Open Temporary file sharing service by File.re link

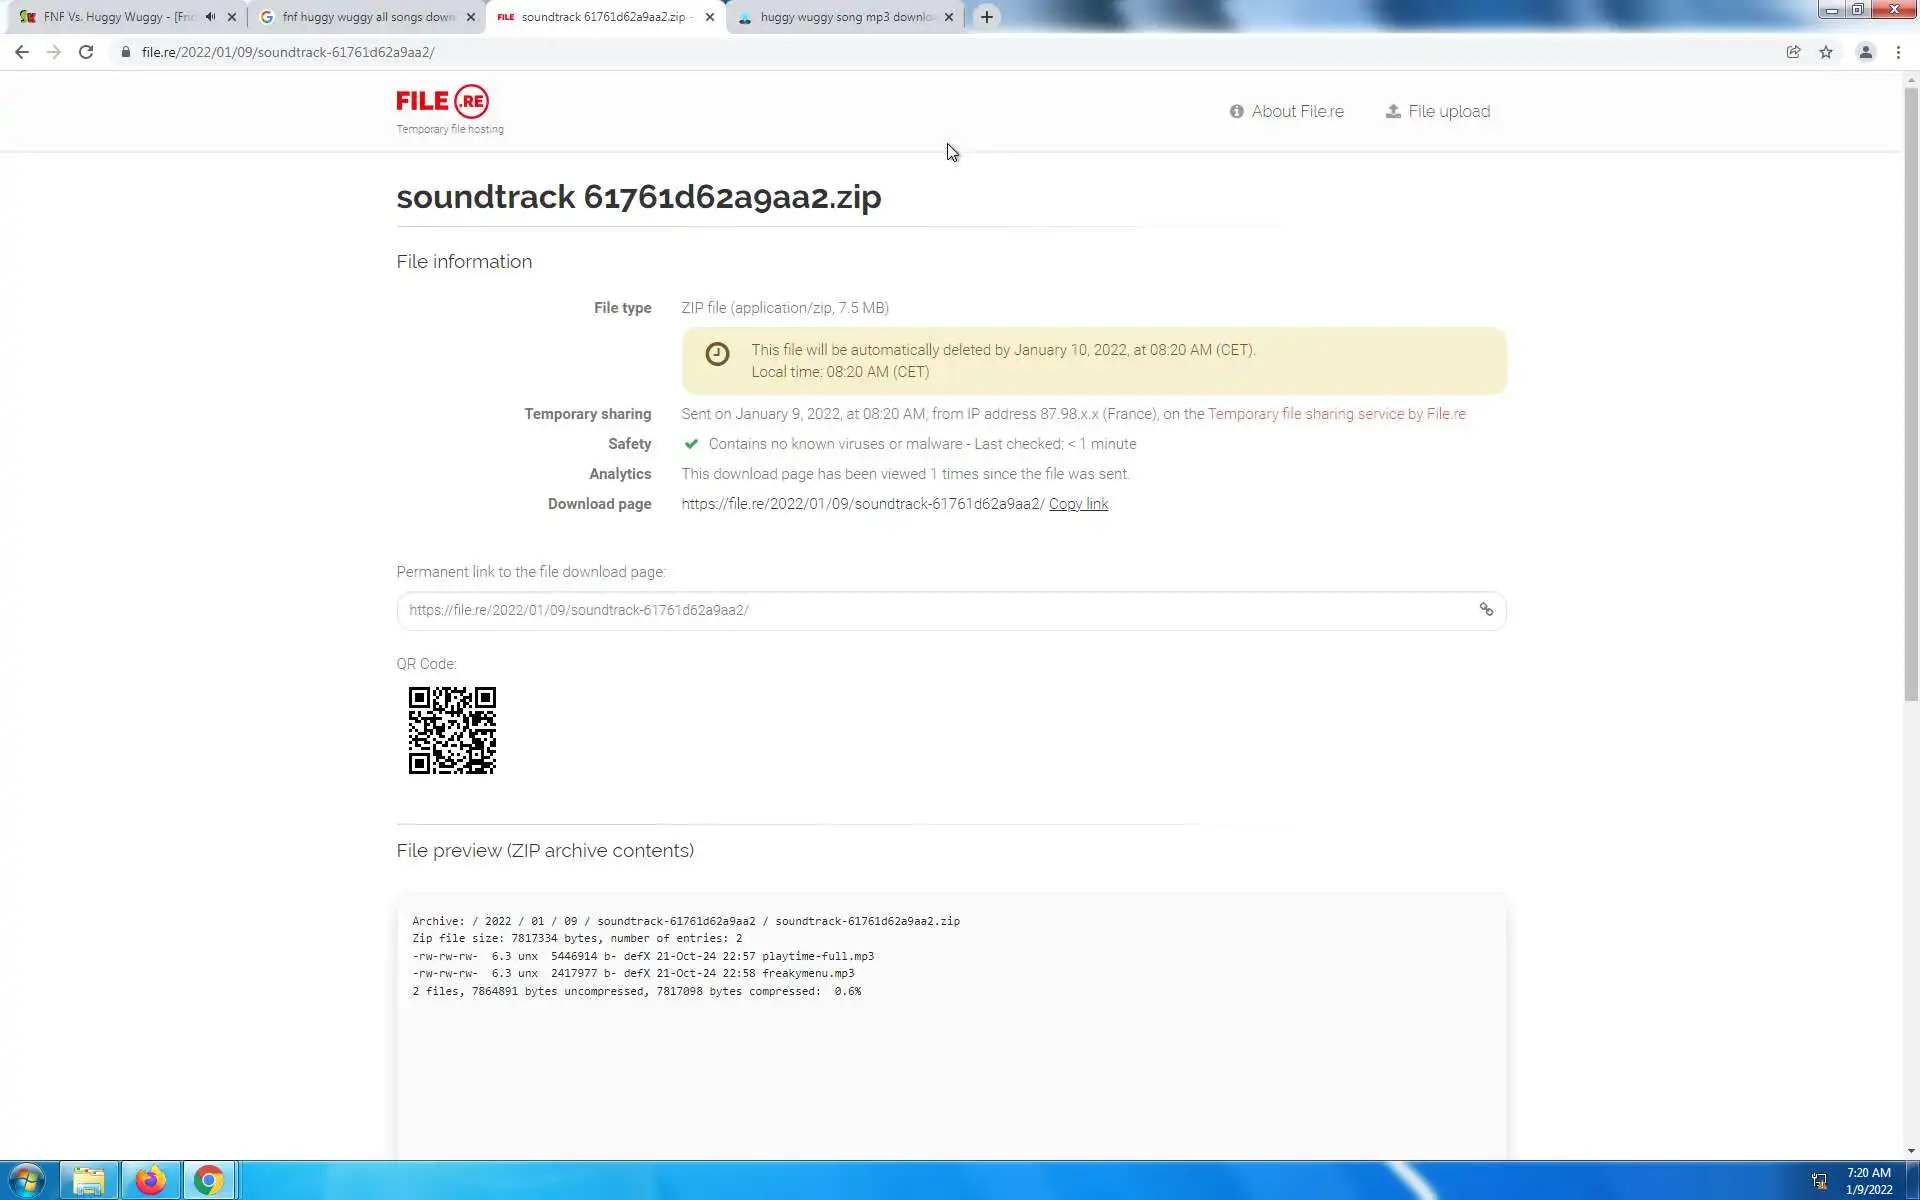1336,414
